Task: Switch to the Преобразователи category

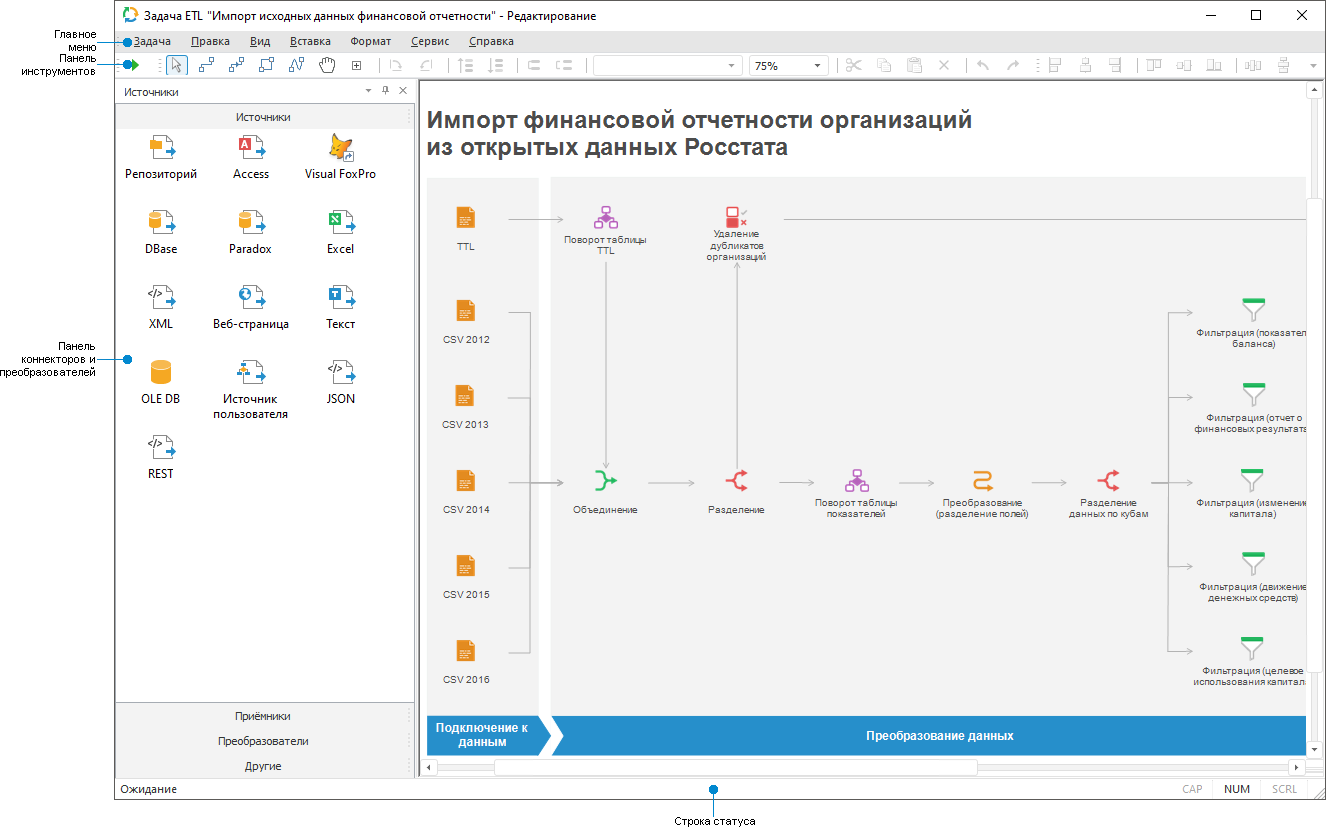Action: click(x=264, y=741)
